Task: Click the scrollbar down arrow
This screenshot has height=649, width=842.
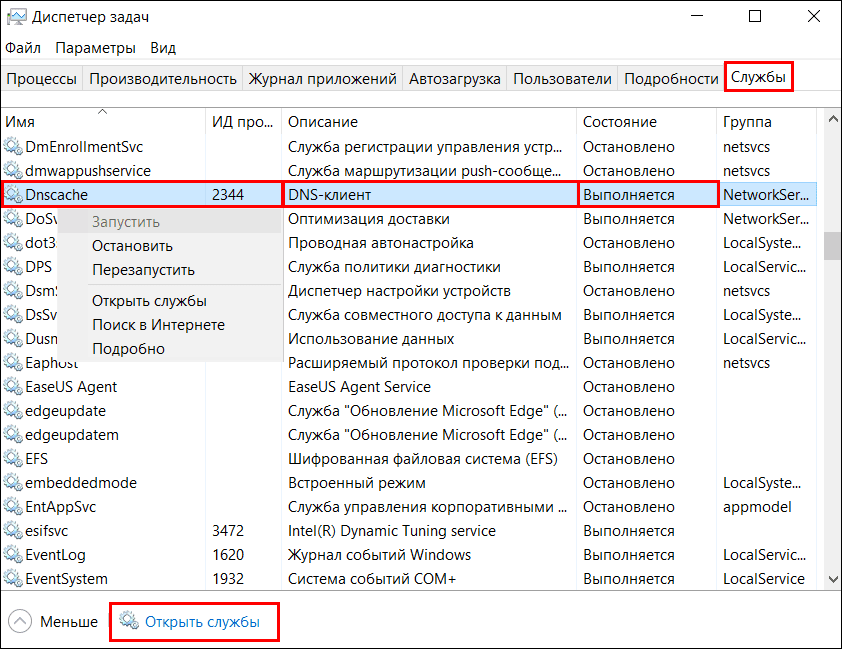Action: coord(833,579)
